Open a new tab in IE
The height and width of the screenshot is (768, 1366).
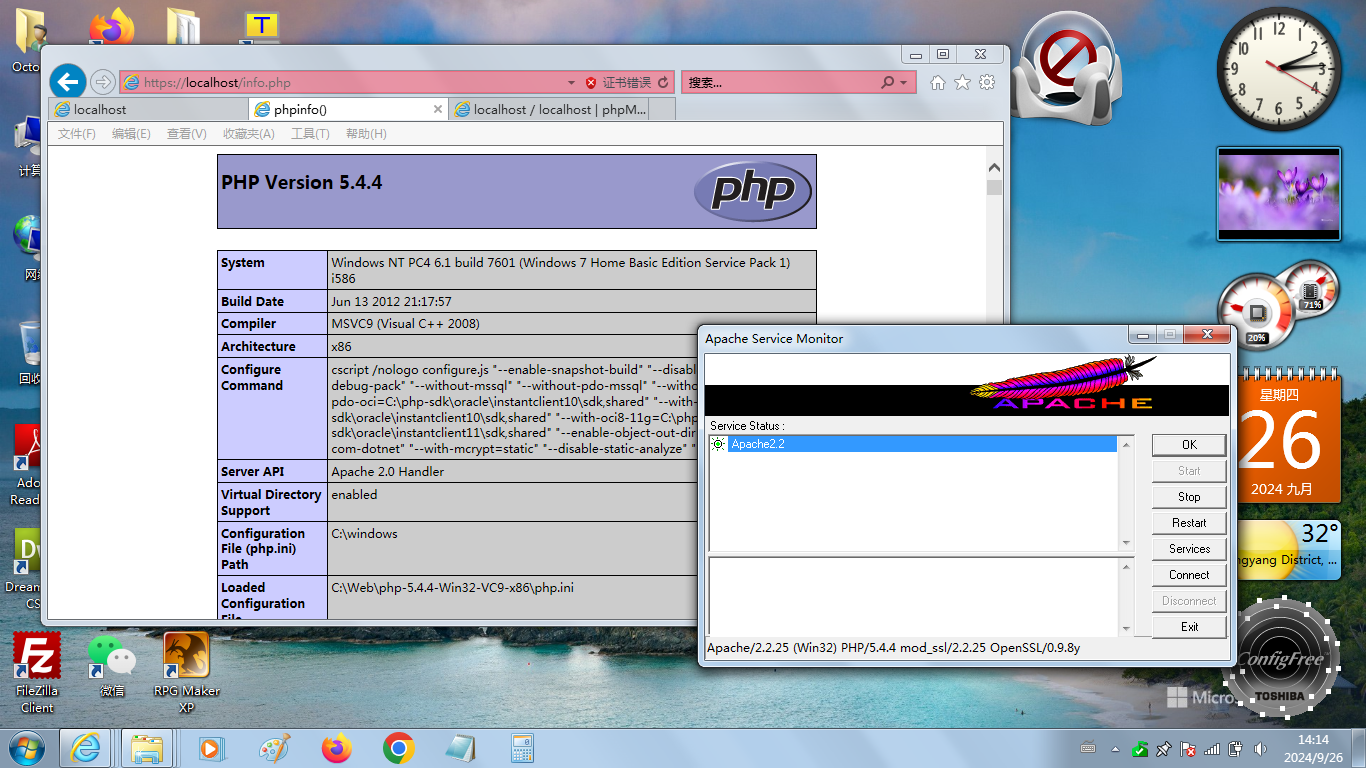[662, 109]
